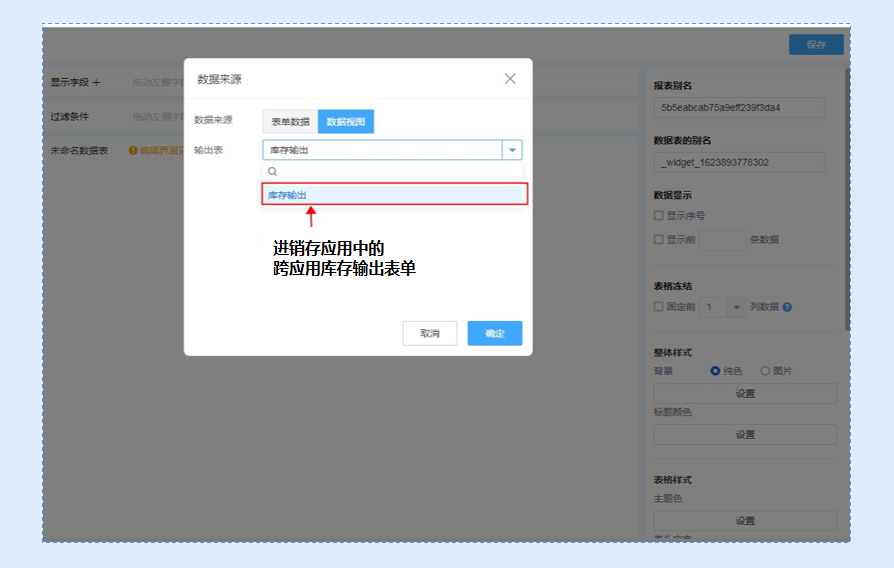Close the 数据来源 dialog with X
The height and width of the screenshot is (568, 894).
coord(510,79)
